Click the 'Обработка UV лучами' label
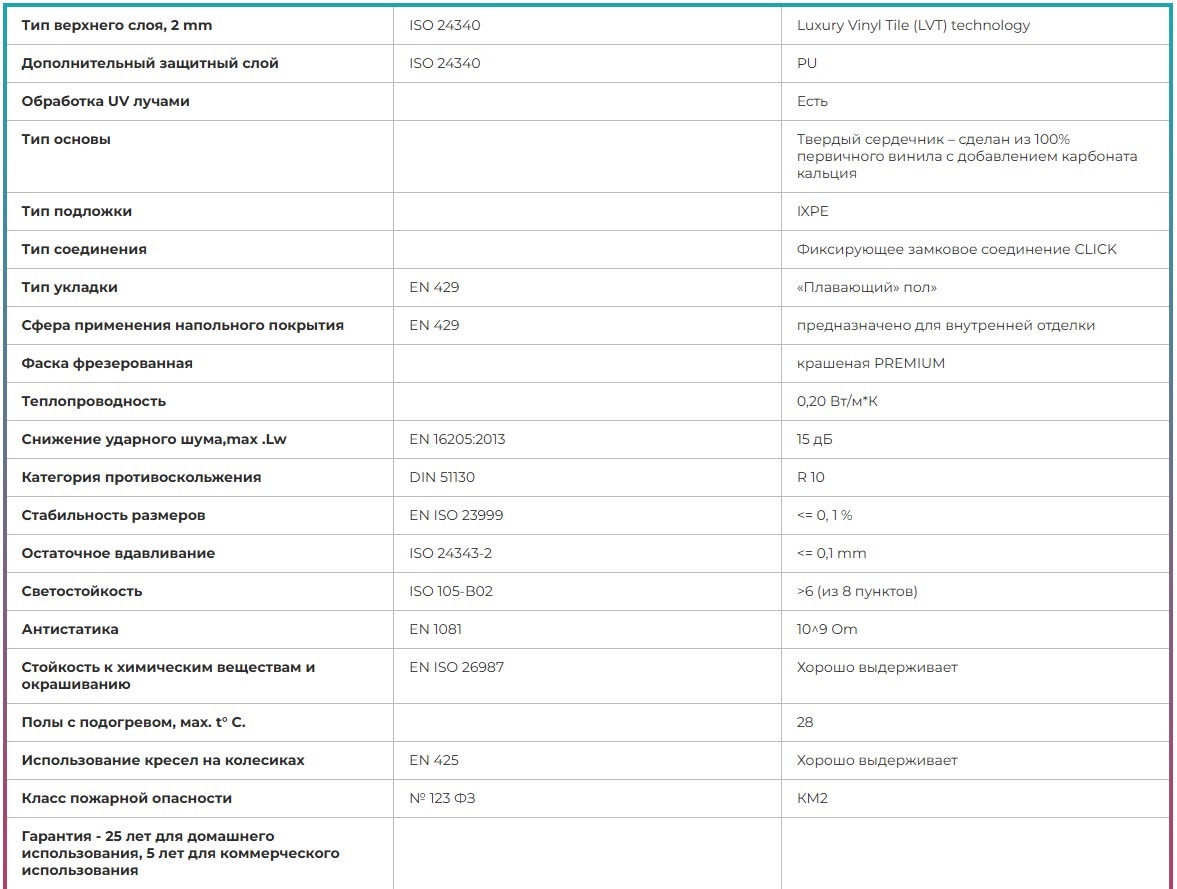This screenshot has width=1177, height=889. [105, 101]
